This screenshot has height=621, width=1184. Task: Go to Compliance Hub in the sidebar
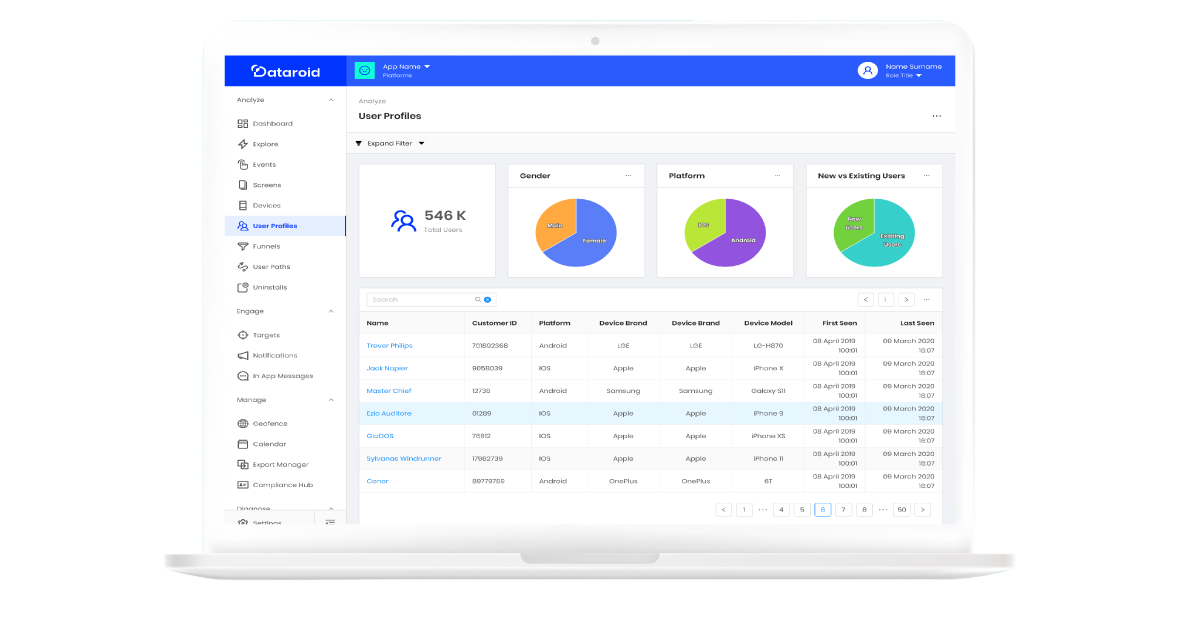[283, 485]
